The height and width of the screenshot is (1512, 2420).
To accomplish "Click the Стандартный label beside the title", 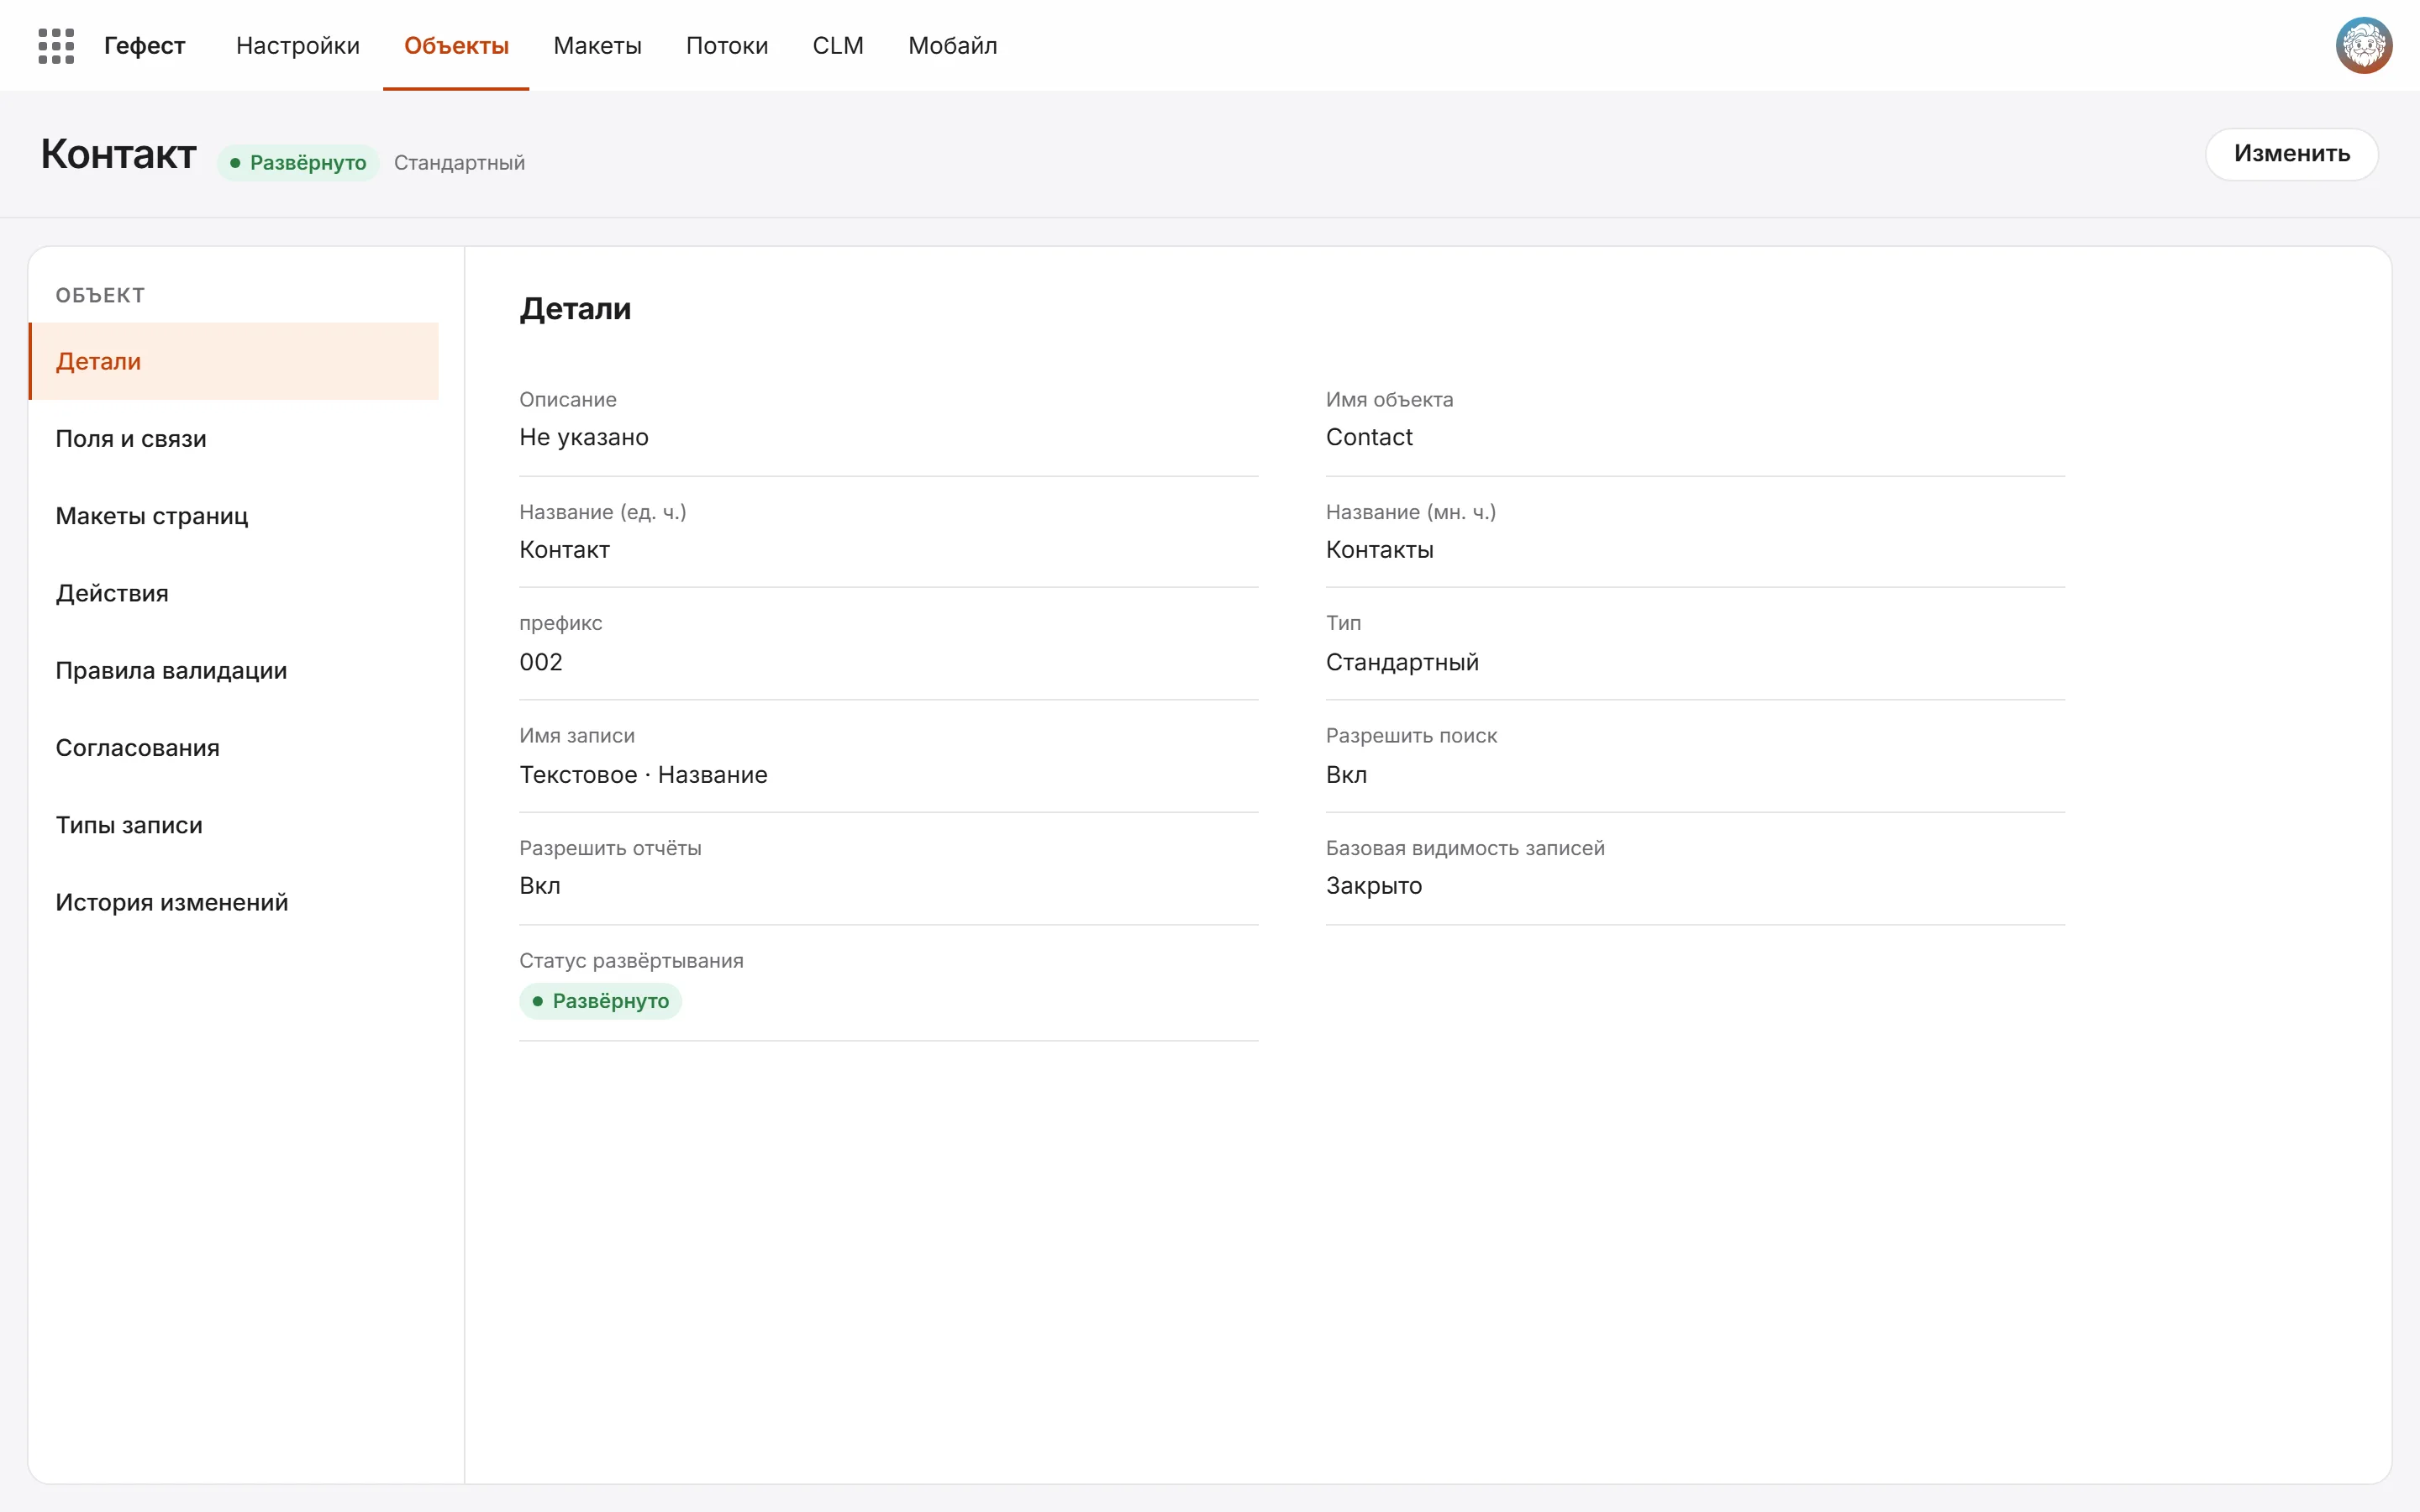I will [459, 162].
